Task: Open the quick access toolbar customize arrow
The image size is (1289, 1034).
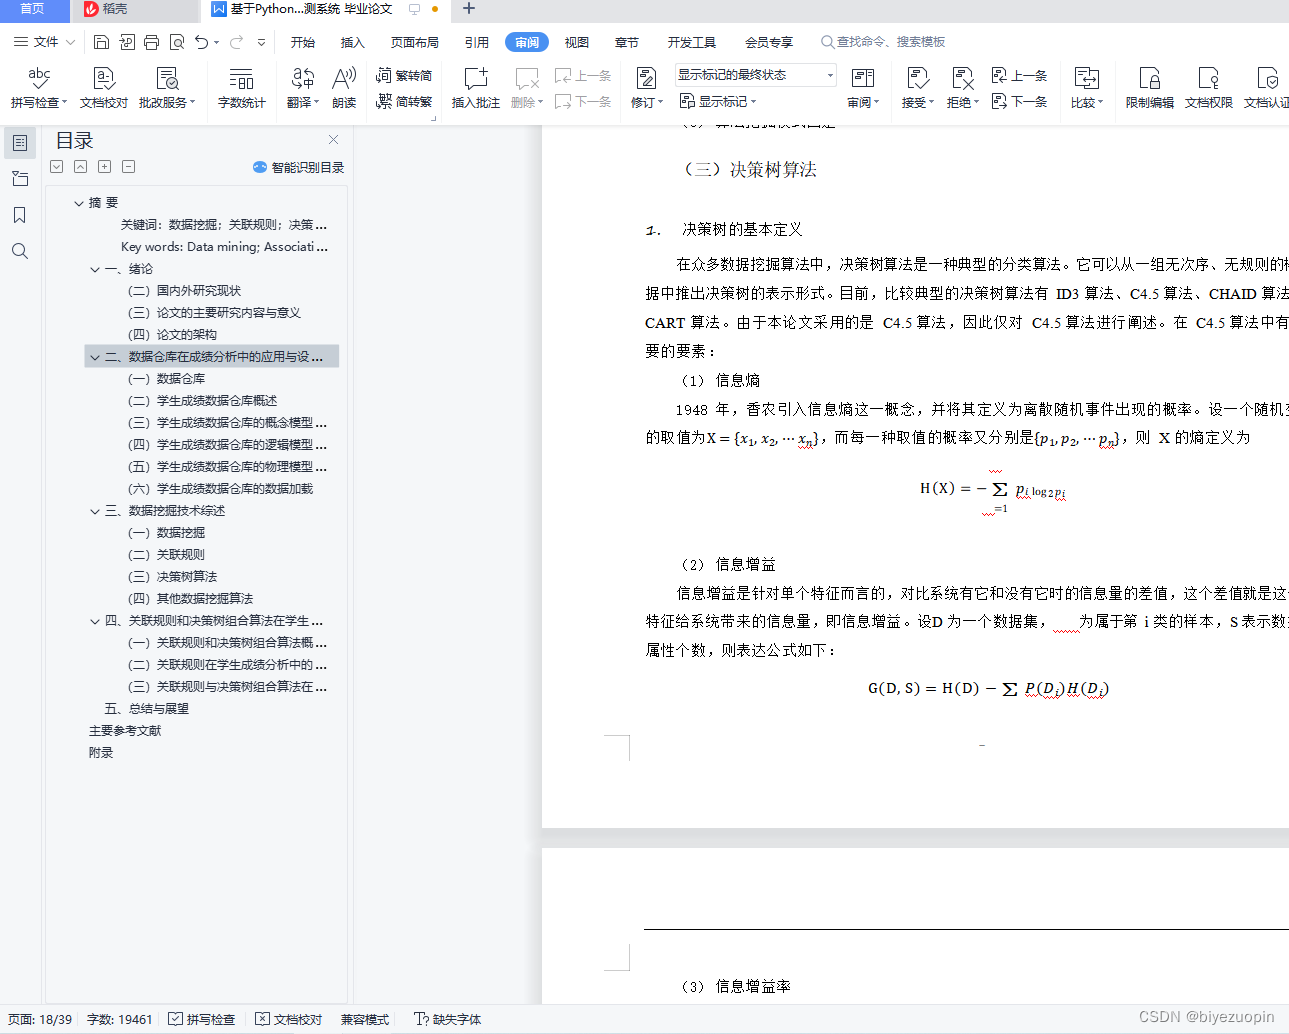Action: point(262,42)
